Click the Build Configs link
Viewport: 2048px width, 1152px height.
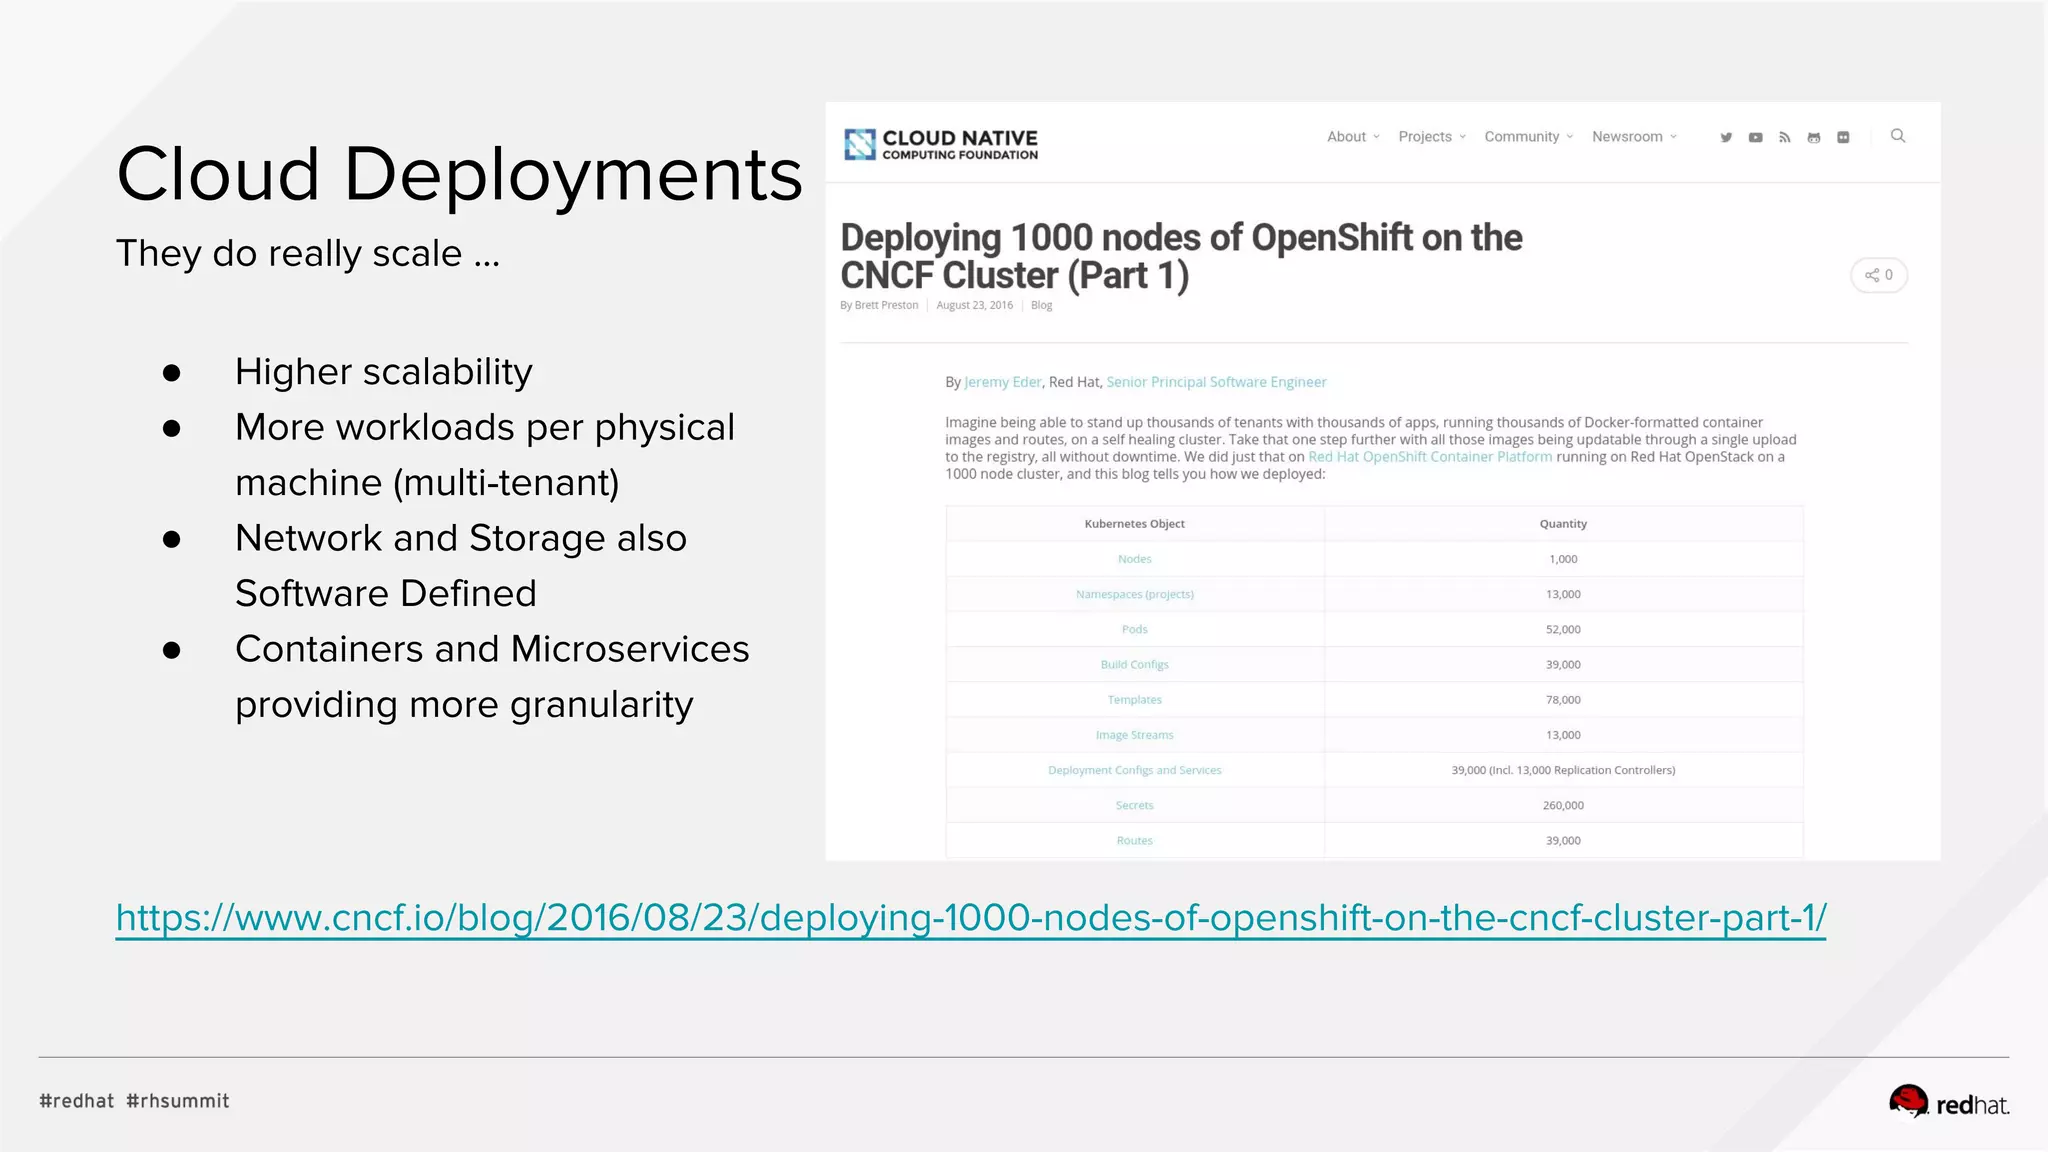(x=1134, y=664)
